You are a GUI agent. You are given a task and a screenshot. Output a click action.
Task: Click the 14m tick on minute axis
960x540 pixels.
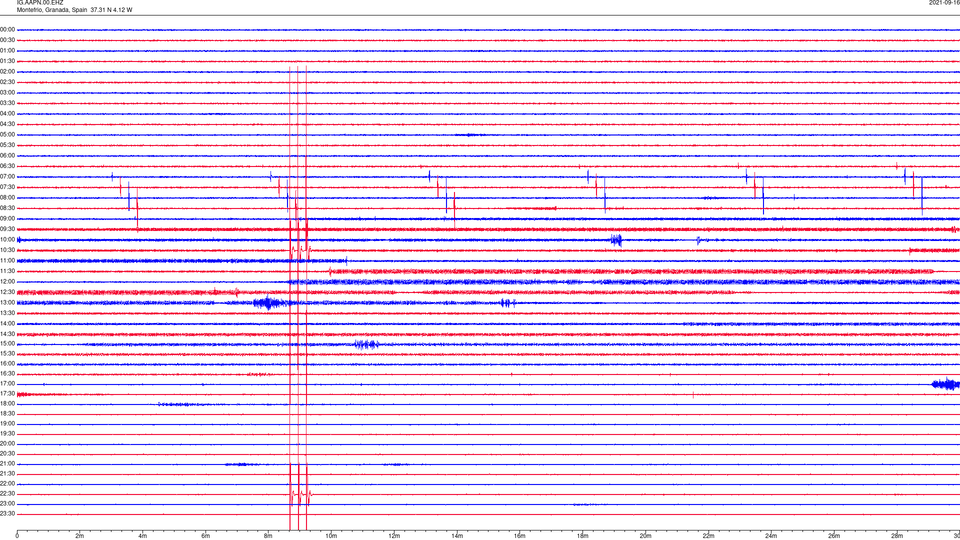click(457, 536)
